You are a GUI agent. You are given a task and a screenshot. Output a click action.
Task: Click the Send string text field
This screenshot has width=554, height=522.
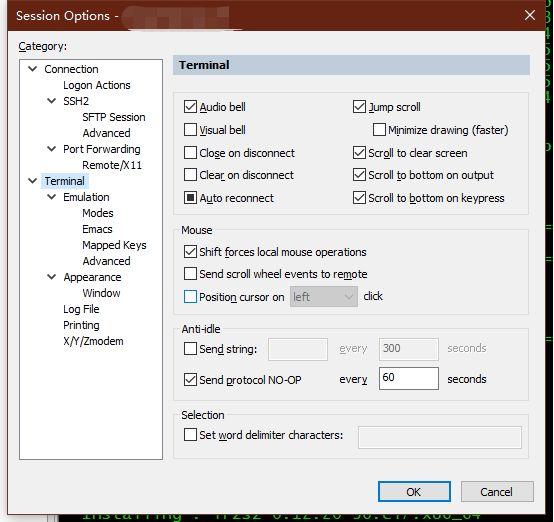(298, 349)
